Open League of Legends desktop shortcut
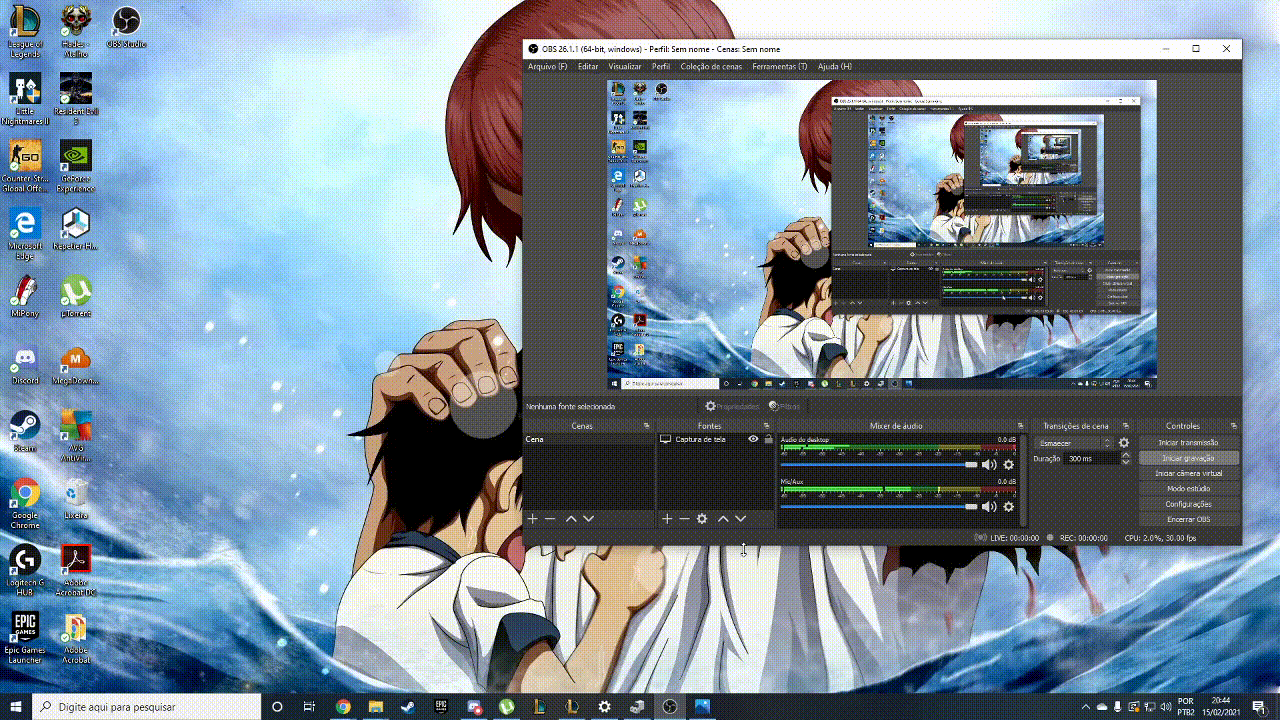This screenshot has height=720, width=1280. click(x=25, y=31)
